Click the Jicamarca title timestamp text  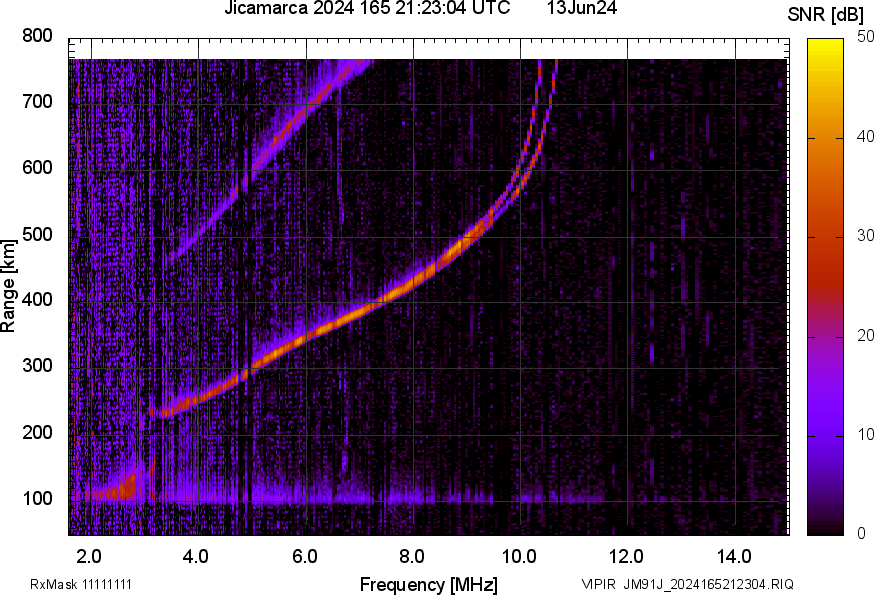367,8
